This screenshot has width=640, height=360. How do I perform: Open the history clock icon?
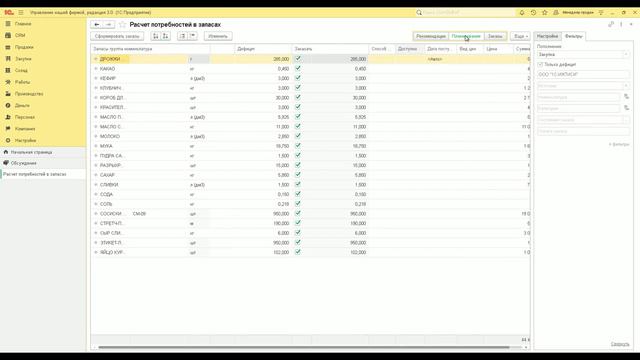tap(533, 13)
